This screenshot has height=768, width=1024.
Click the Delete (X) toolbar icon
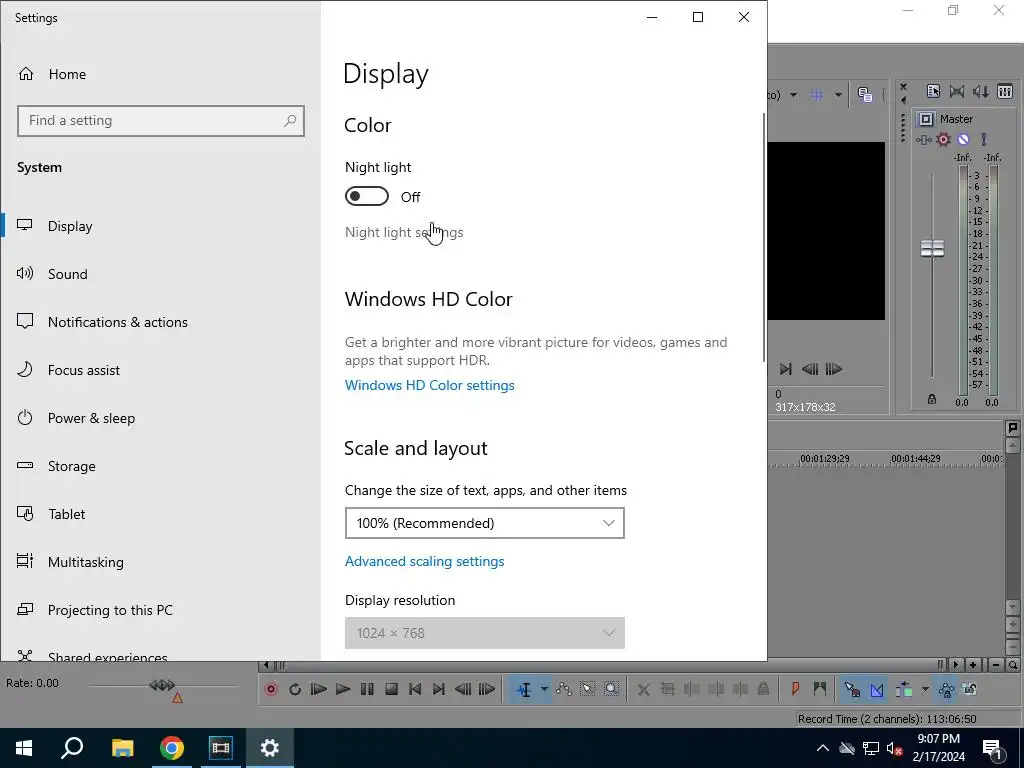[643, 689]
